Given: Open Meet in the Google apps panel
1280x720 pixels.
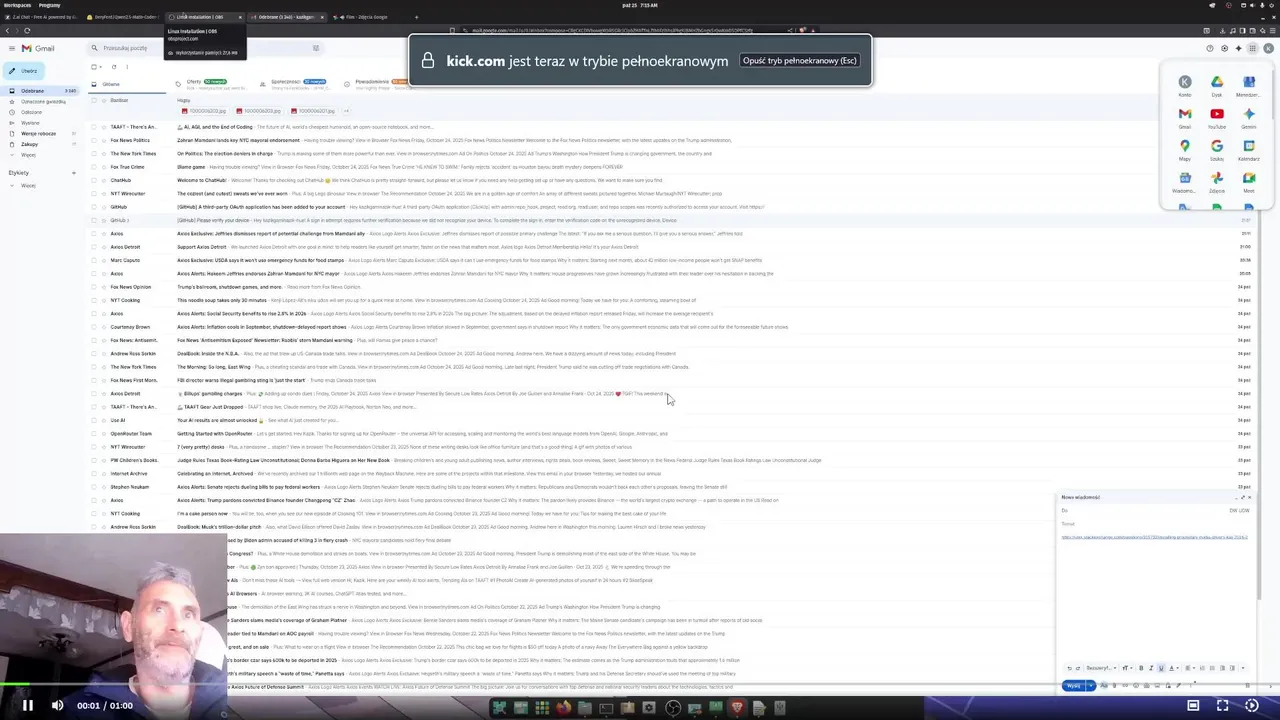Looking at the screenshot, I should click(1248, 181).
